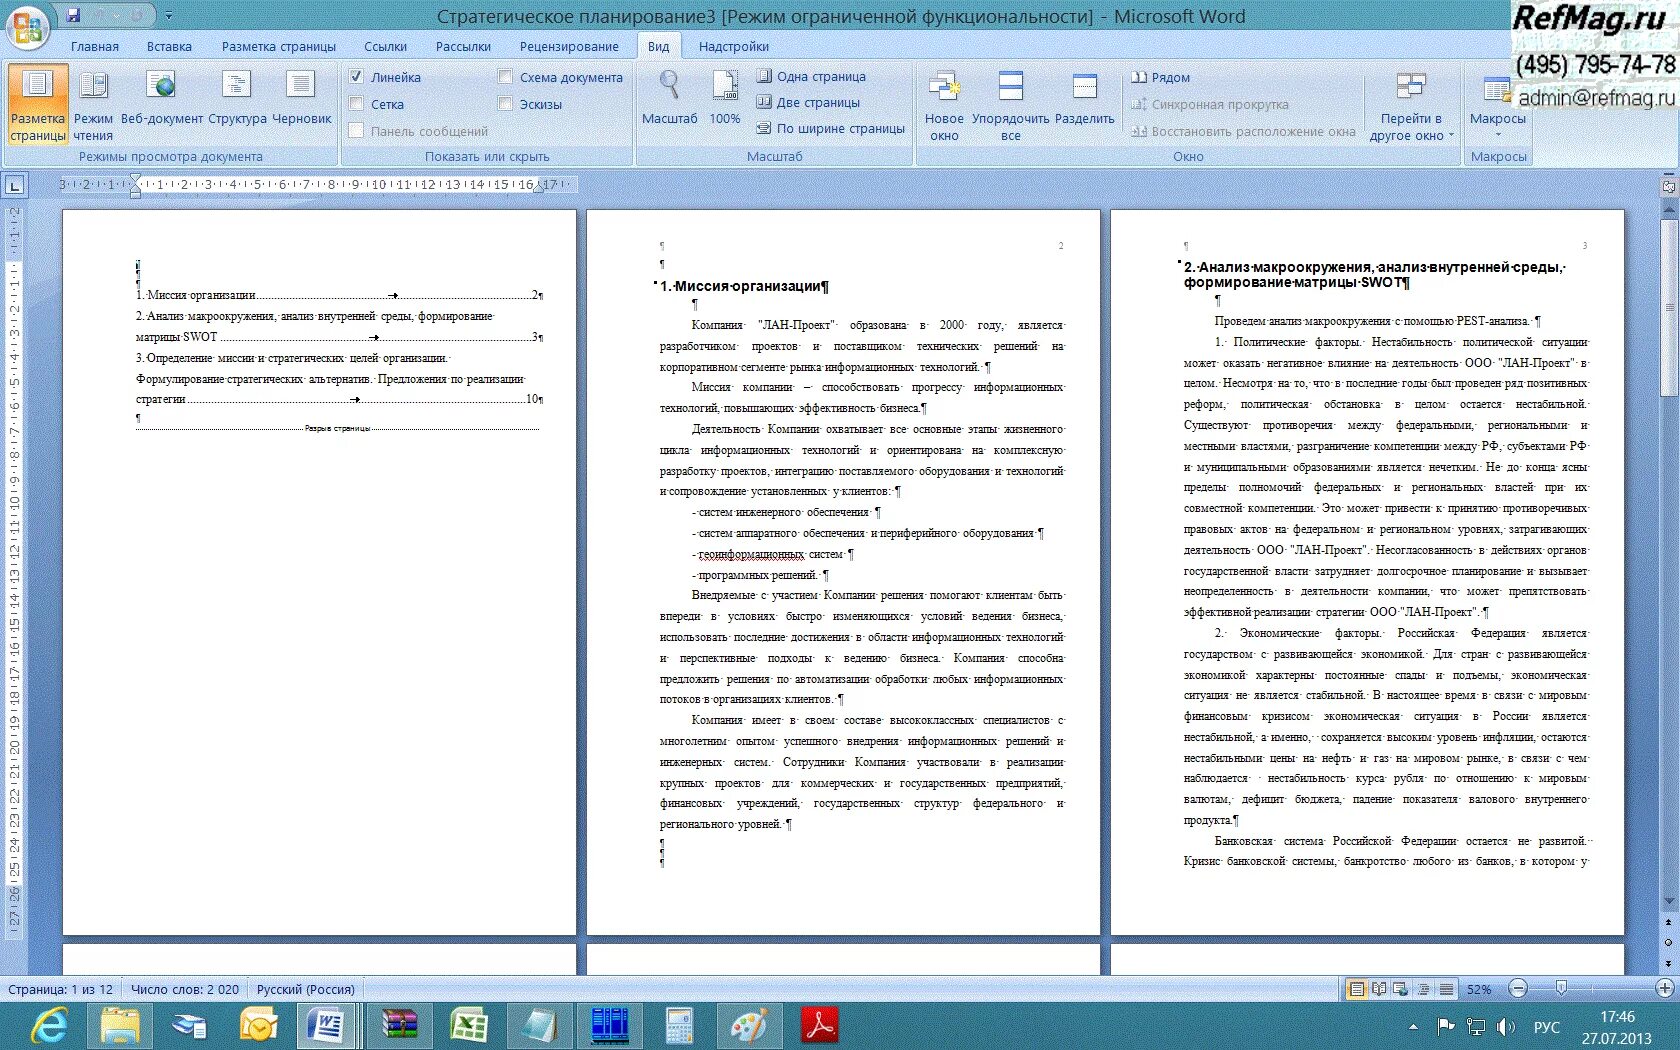Open Новое окно
The image size is (1680, 1050).
pyautogui.click(x=944, y=104)
